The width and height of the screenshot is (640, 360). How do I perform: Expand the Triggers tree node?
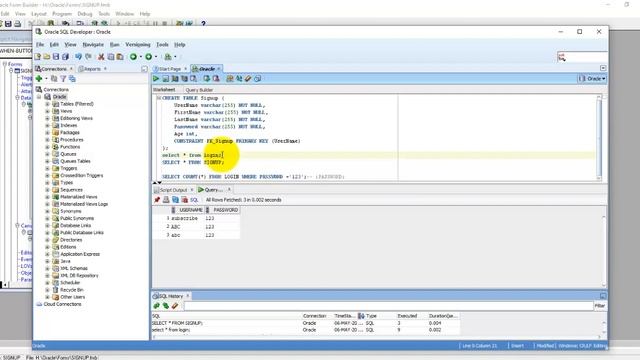click(47, 168)
